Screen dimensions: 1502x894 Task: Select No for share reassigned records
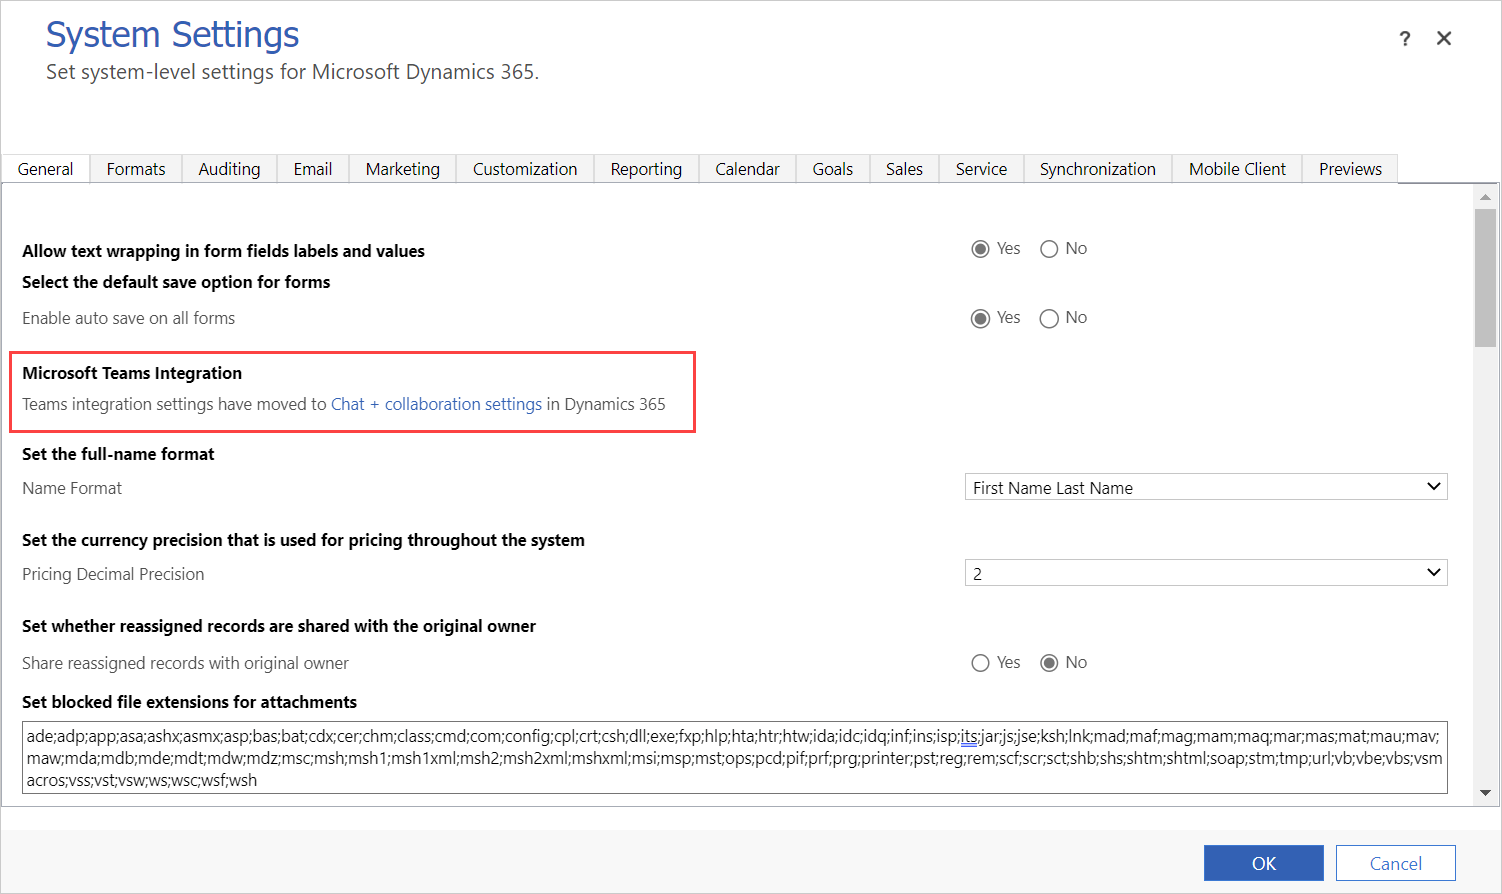coord(1049,663)
